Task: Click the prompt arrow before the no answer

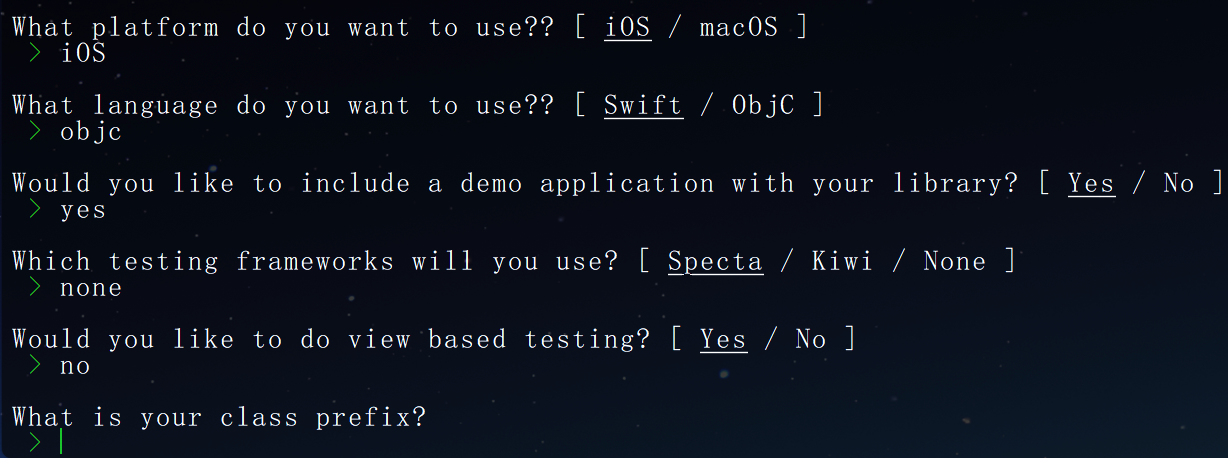Action: (x=35, y=365)
